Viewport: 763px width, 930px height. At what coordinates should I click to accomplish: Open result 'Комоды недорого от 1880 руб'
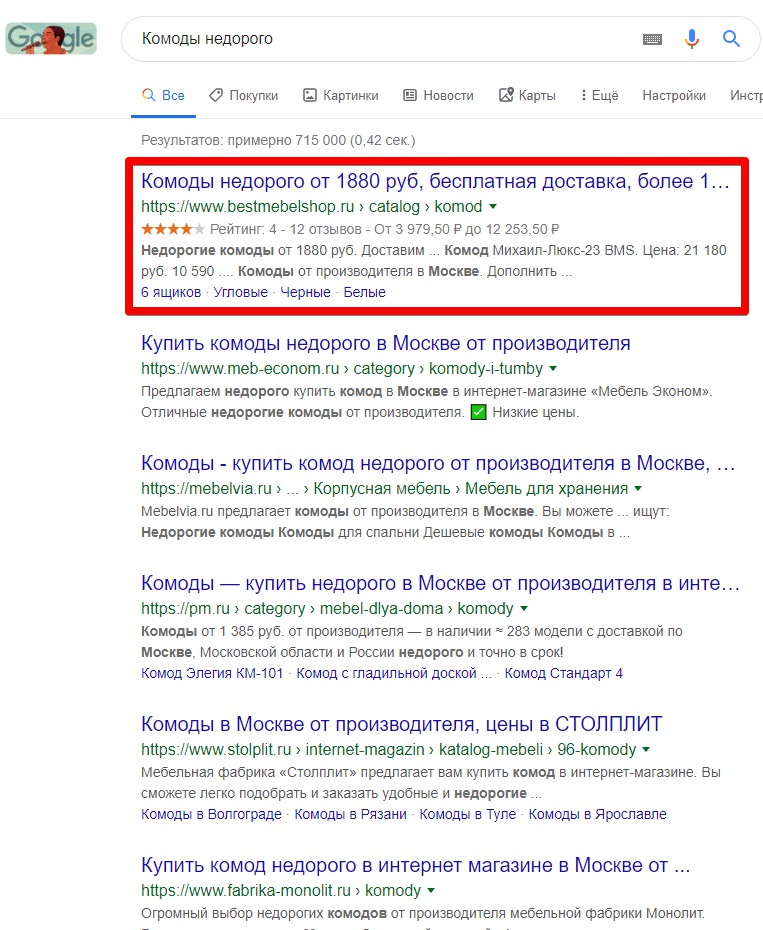click(435, 181)
